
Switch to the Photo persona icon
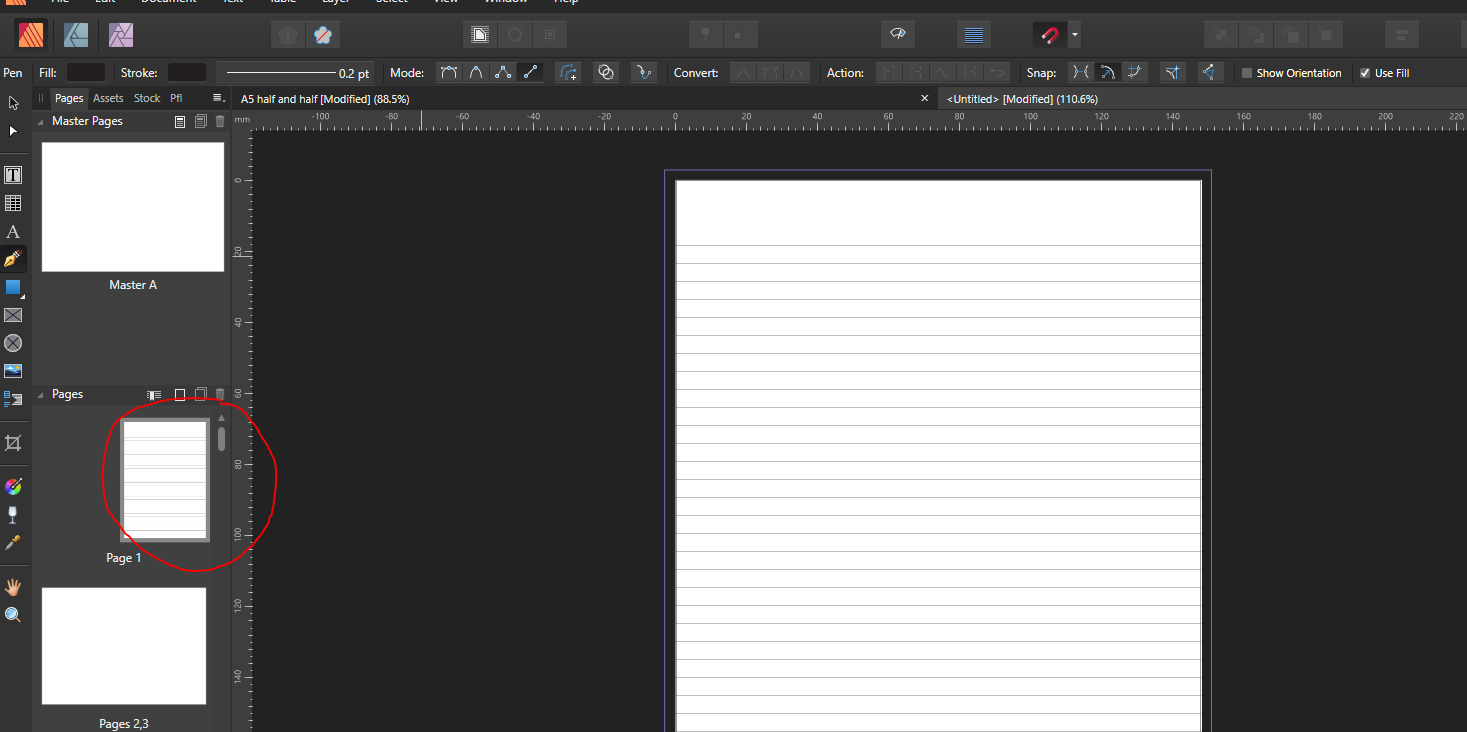(121, 35)
